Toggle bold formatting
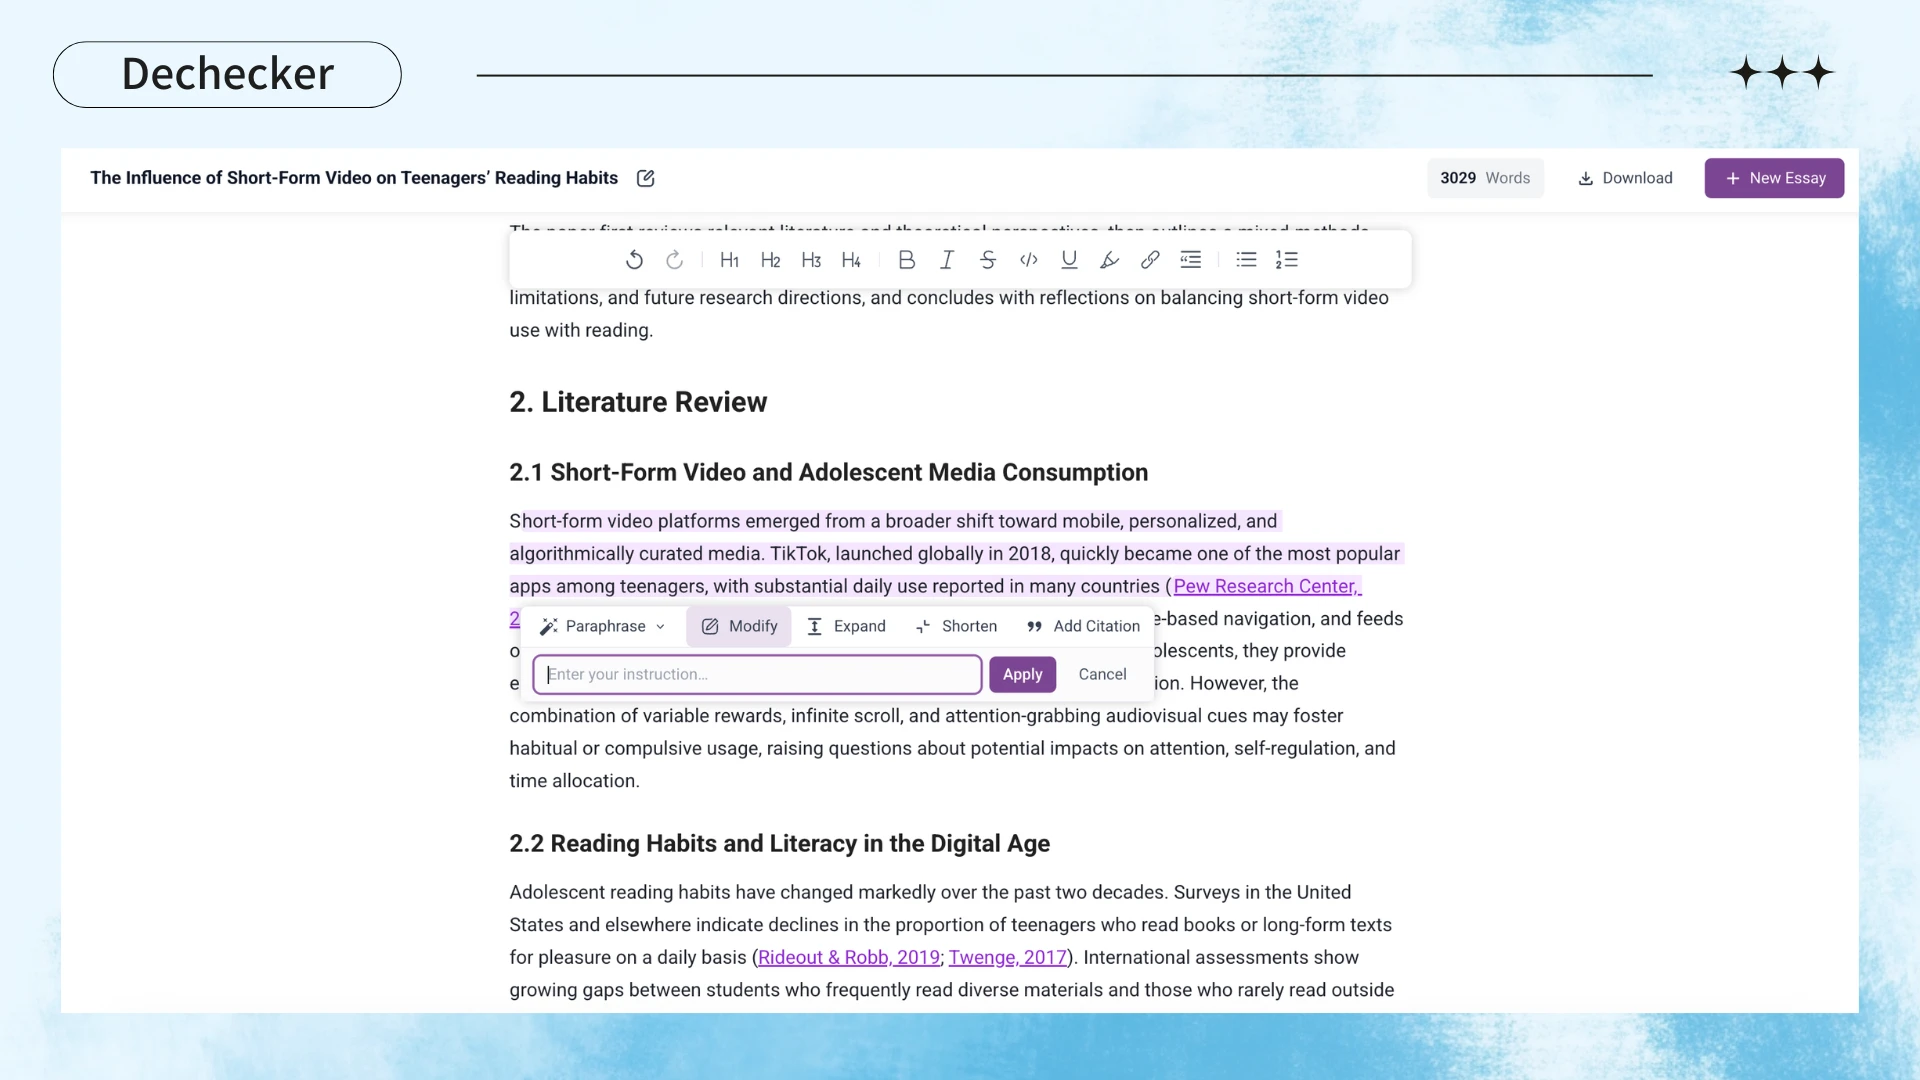This screenshot has width=1920, height=1080. [x=906, y=260]
